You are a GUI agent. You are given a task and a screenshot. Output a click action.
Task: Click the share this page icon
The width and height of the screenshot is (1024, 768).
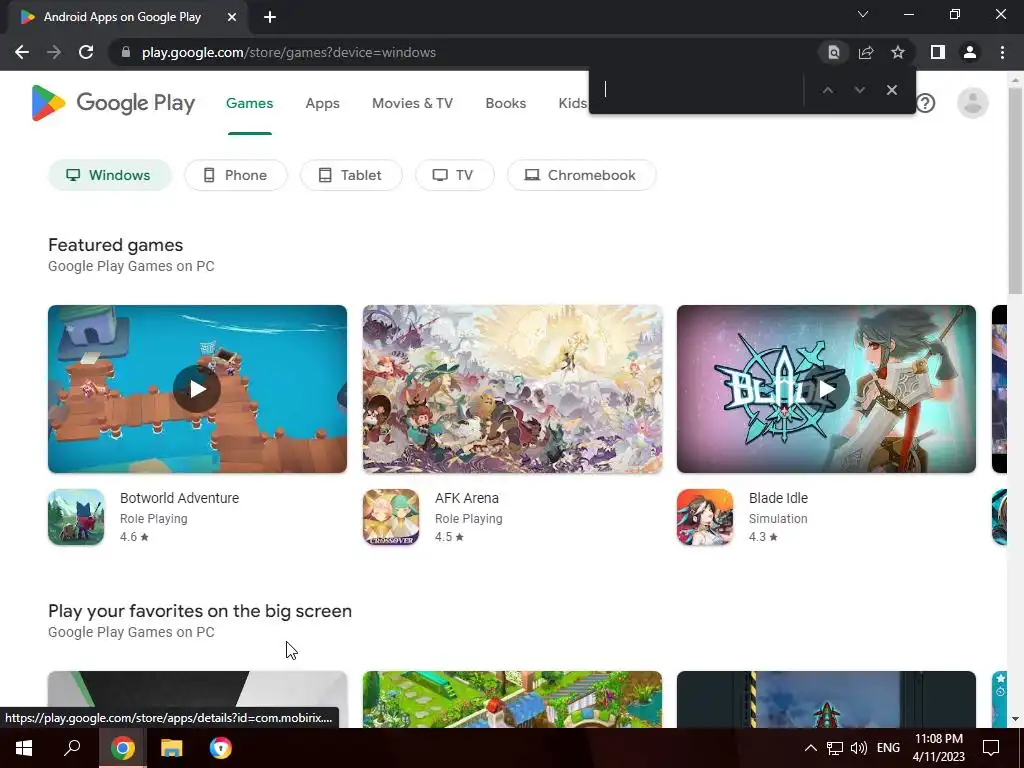coord(866,52)
